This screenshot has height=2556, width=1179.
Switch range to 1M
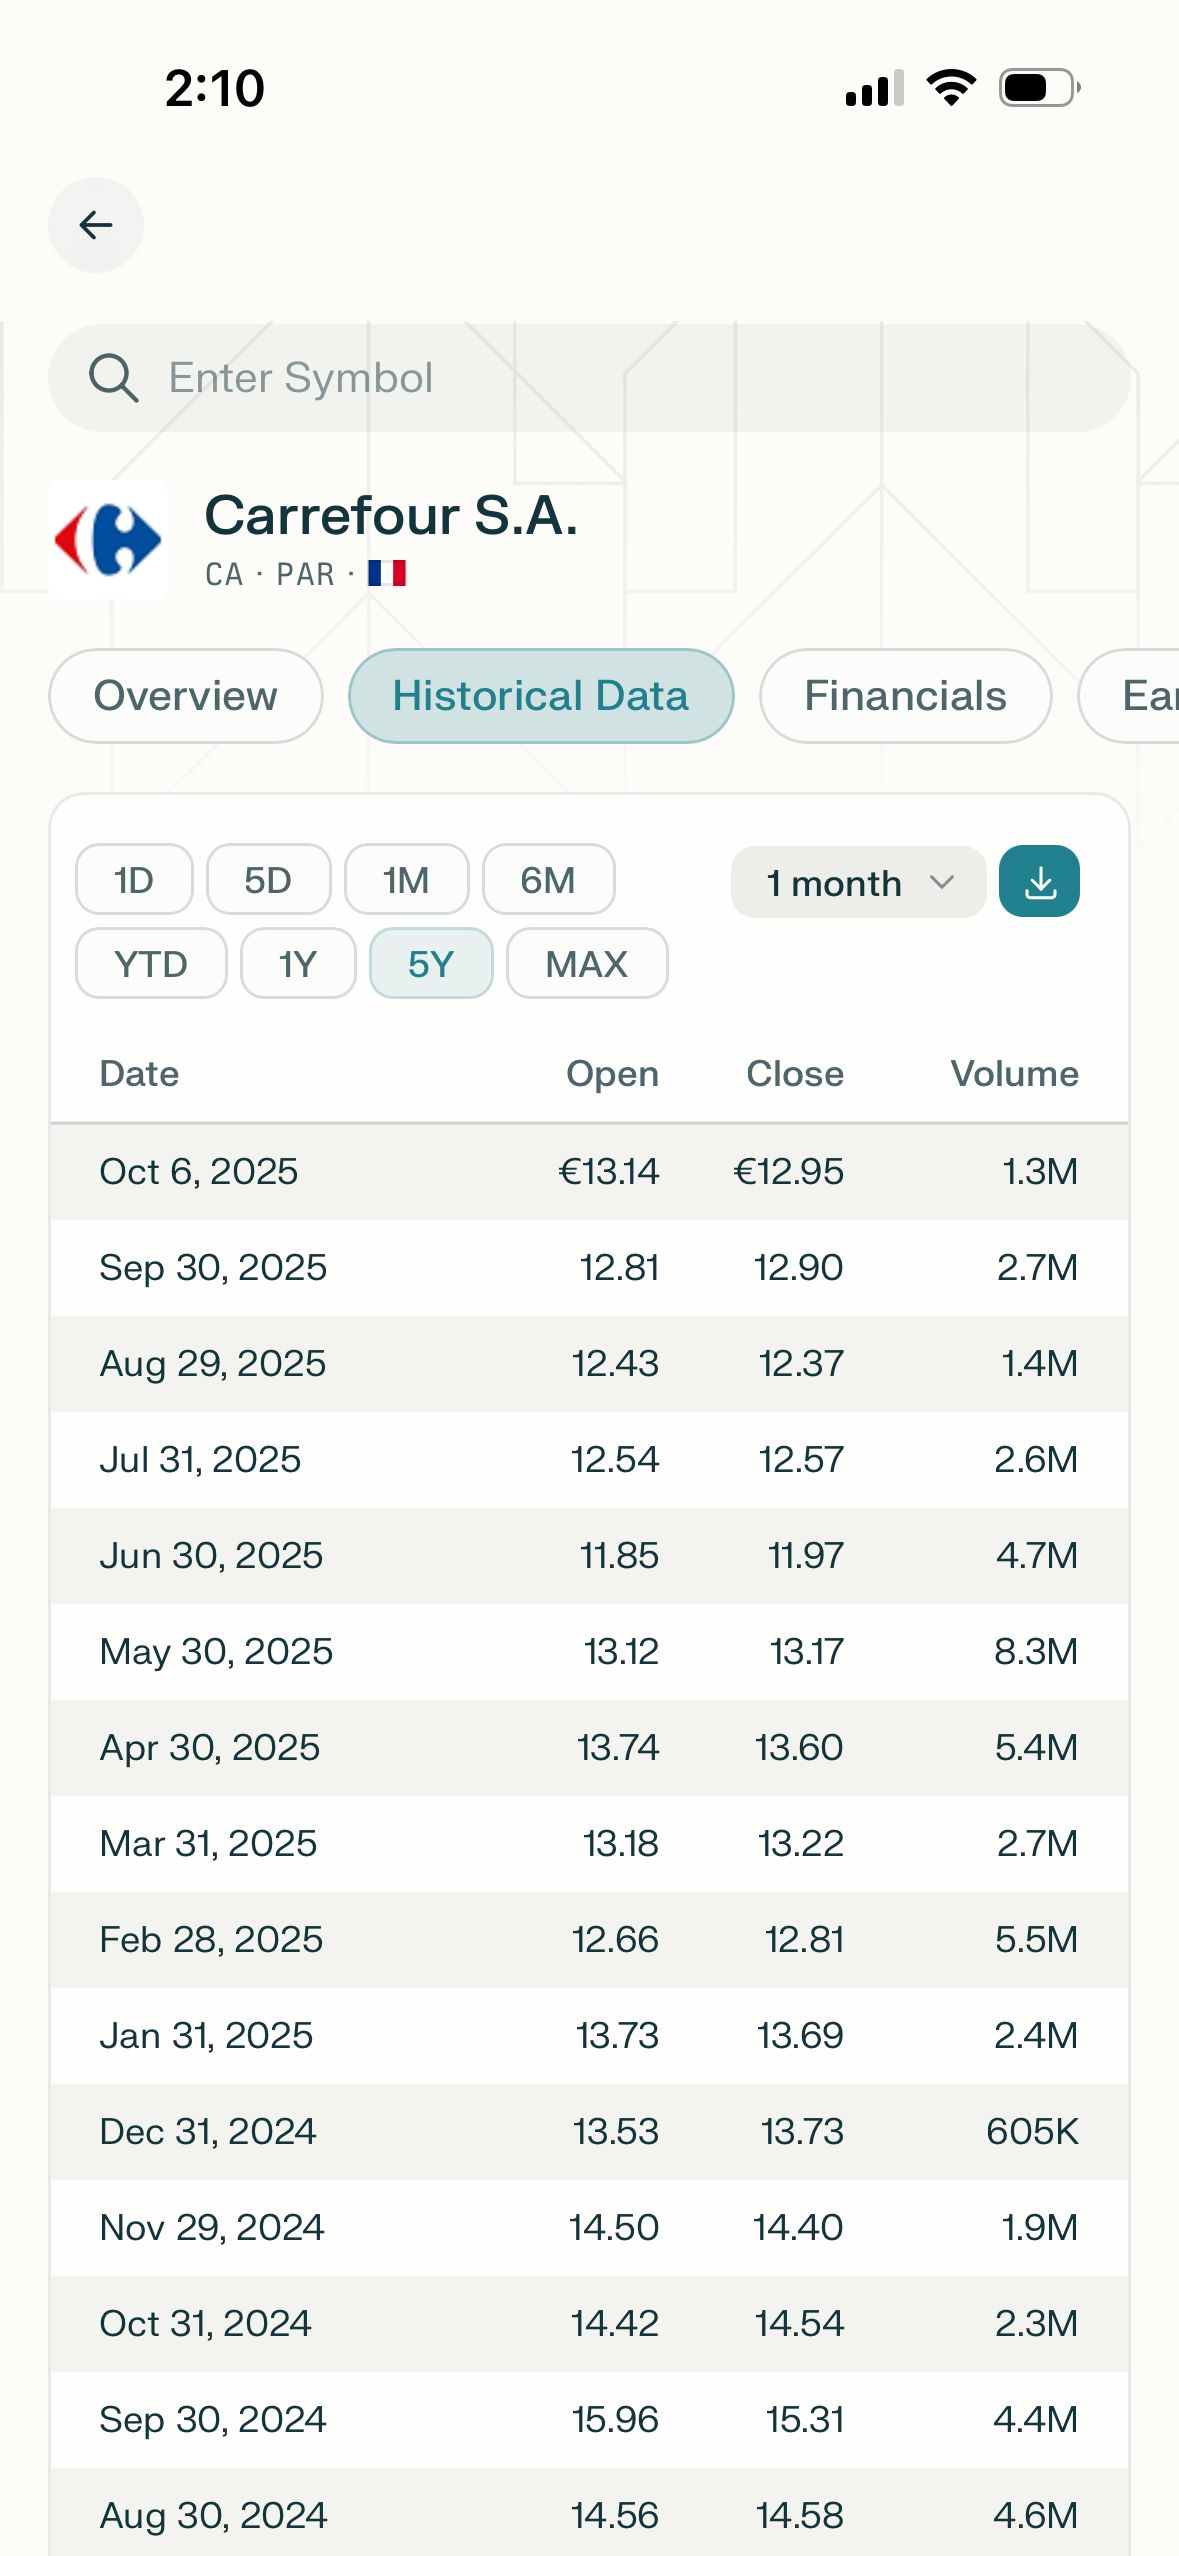[x=406, y=880]
